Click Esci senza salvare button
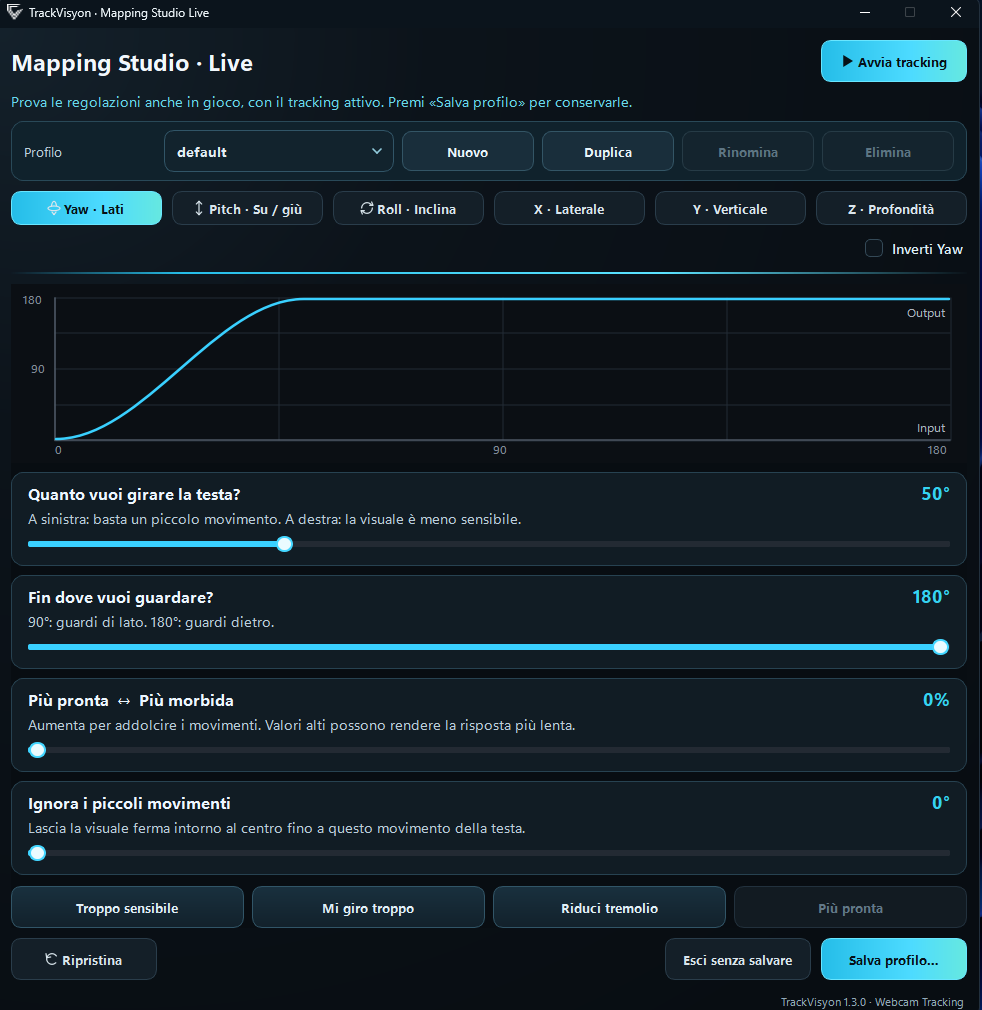The width and height of the screenshot is (982, 1010). 738,960
